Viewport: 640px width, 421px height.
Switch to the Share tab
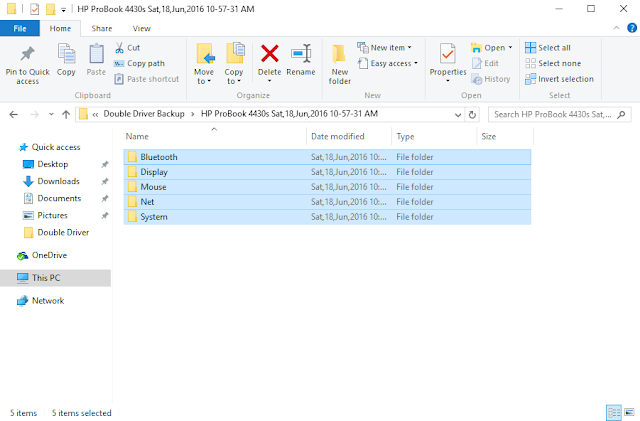(102, 28)
